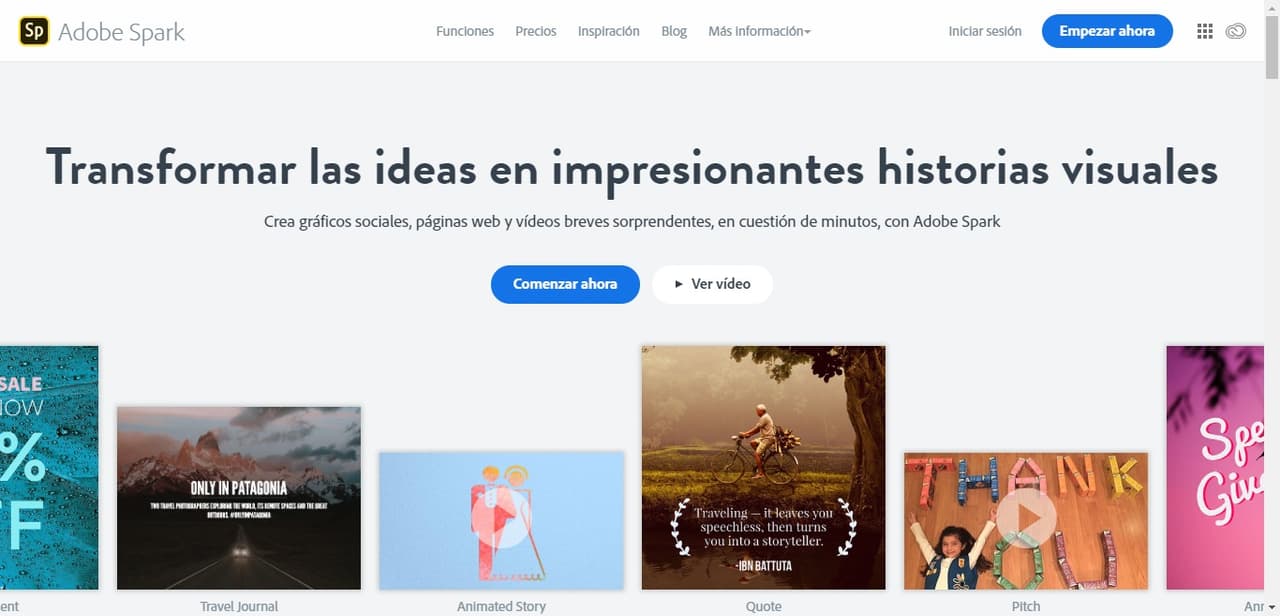This screenshot has height=616, width=1280.
Task: Visit the Blog link
Action: [x=674, y=31]
